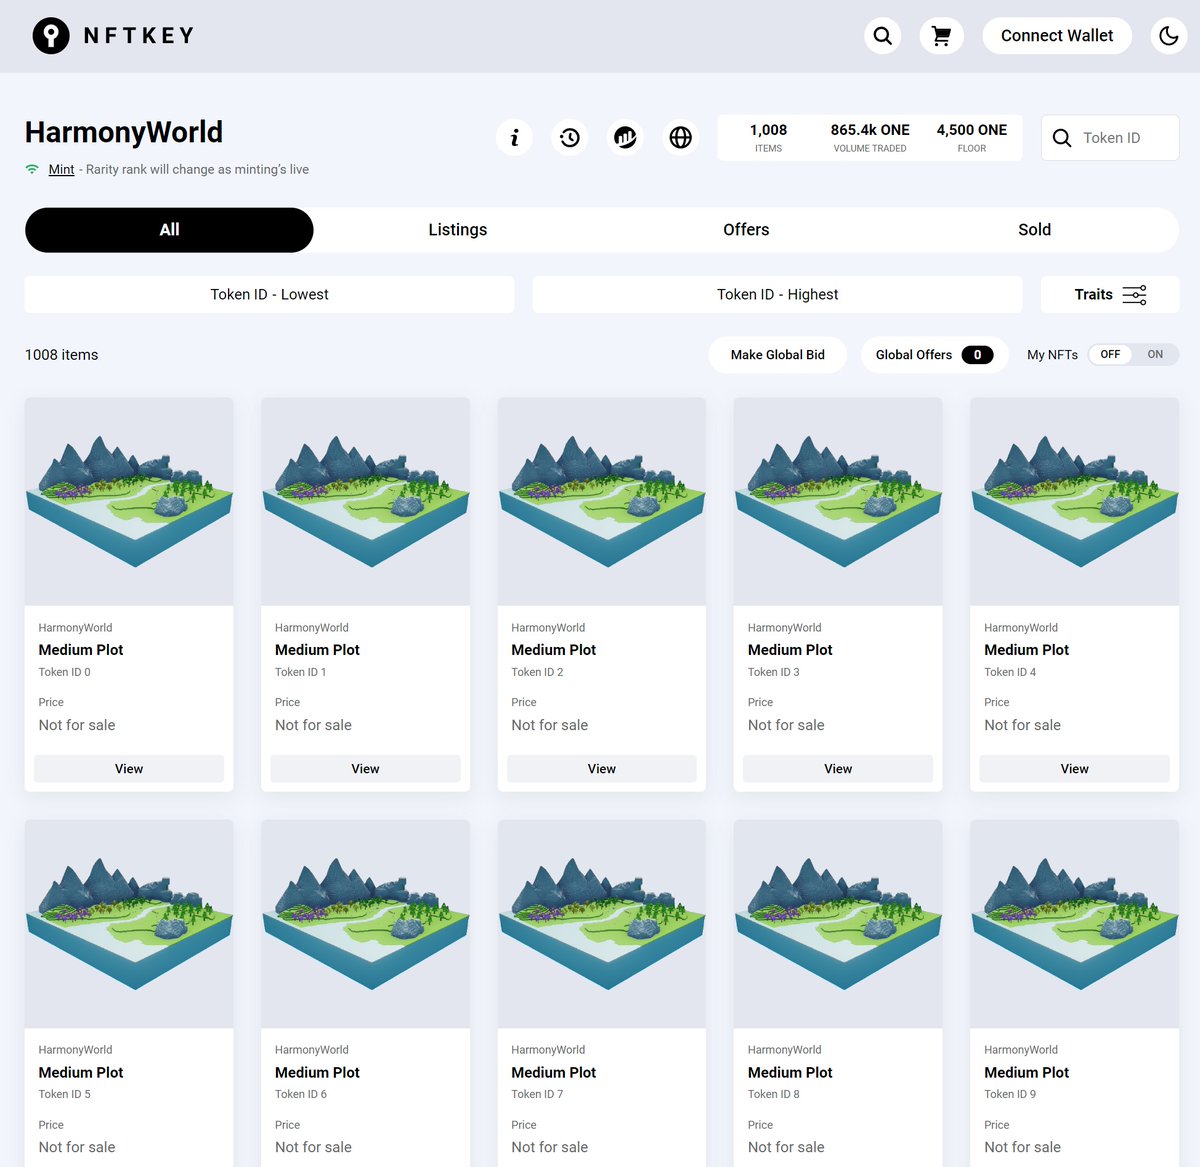Viewport: 1200px width, 1167px height.
Task: Open the shopping cart icon
Action: point(941,36)
